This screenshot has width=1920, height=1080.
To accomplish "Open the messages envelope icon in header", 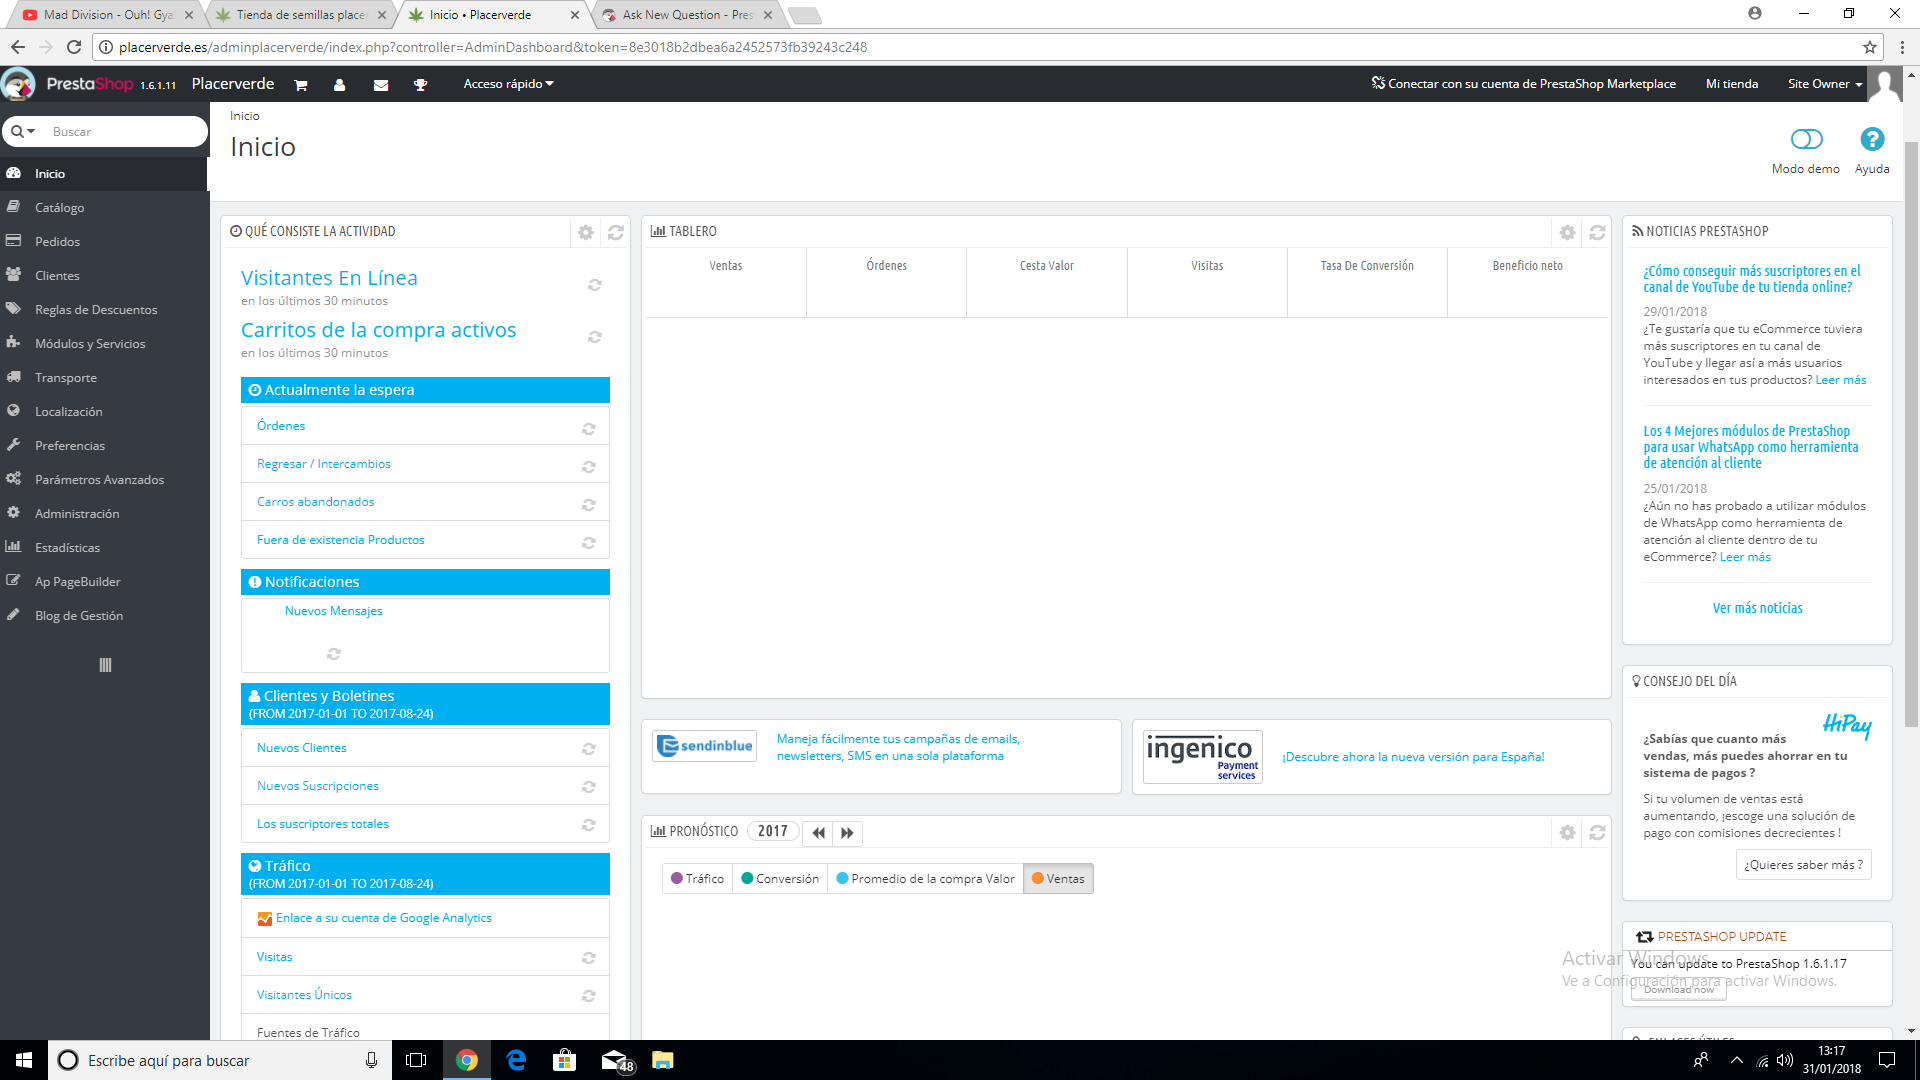I will [x=381, y=85].
